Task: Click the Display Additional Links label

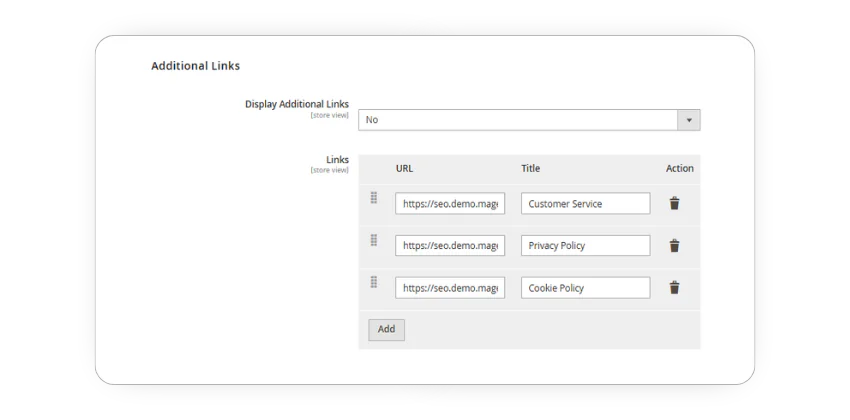Action: click(297, 104)
